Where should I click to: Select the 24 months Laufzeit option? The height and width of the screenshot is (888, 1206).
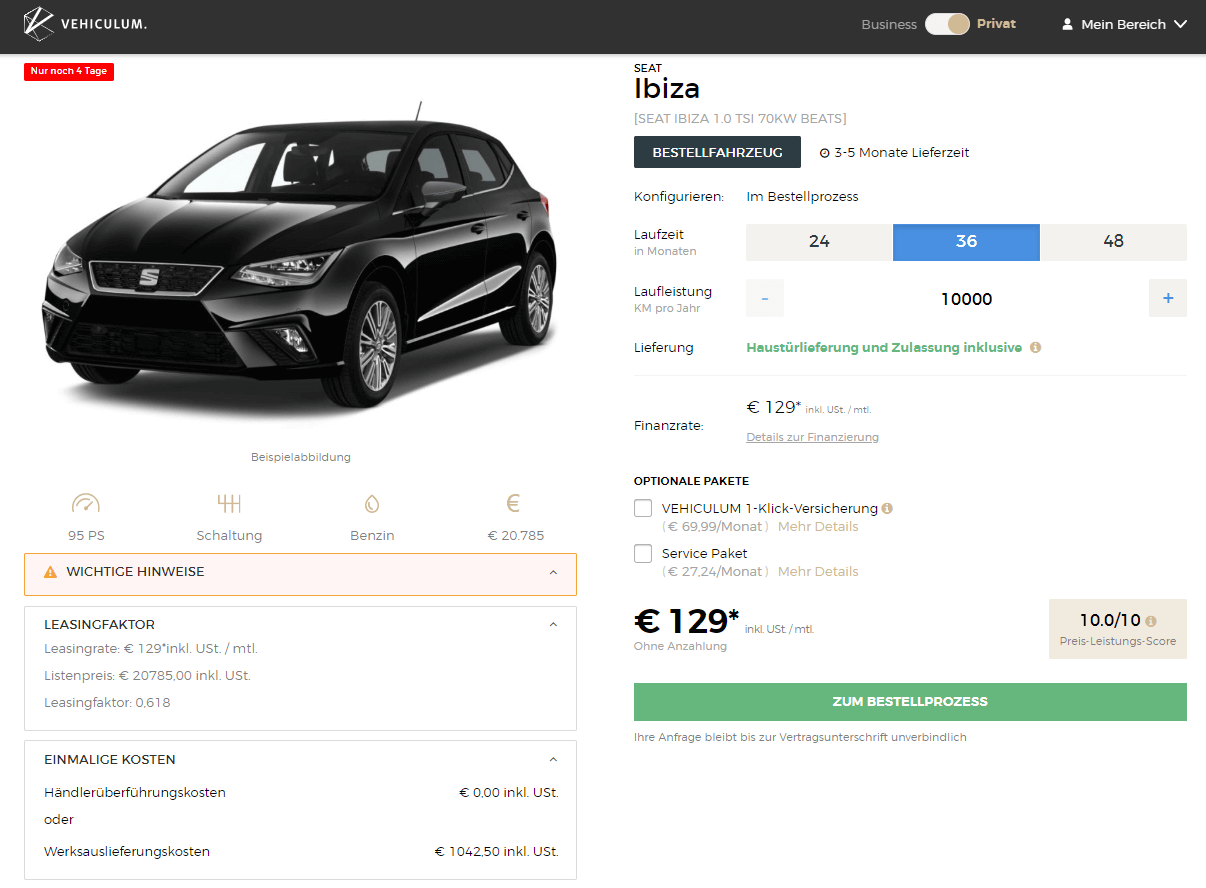[819, 242]
